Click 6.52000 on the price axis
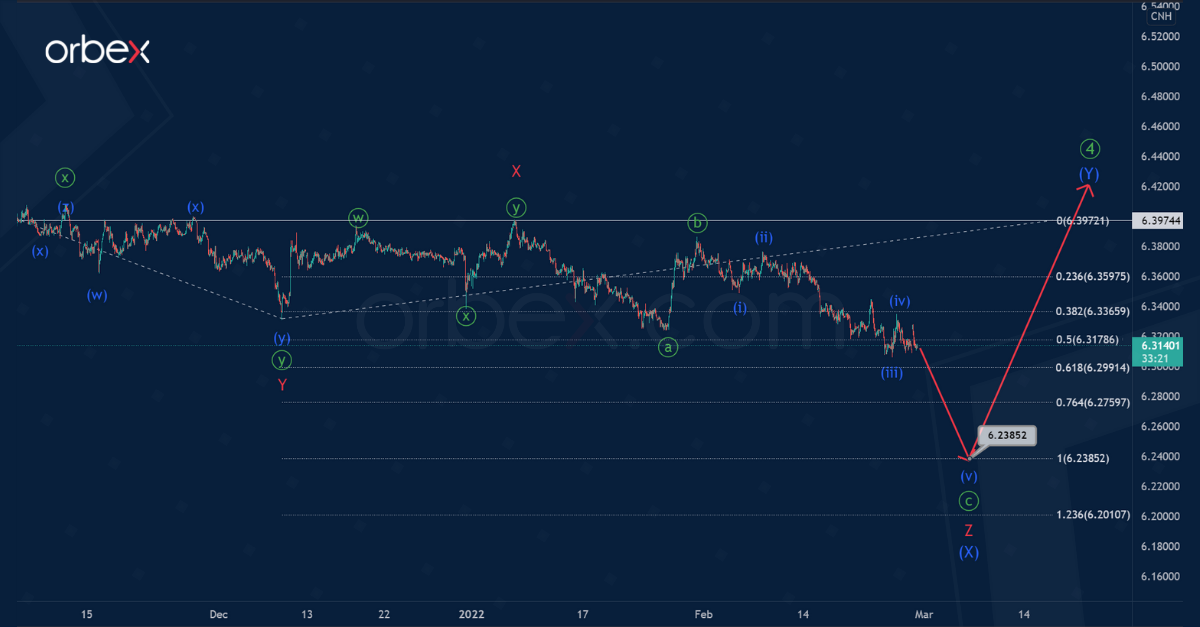This screenshot has width=1200, height=627. 1161,37
